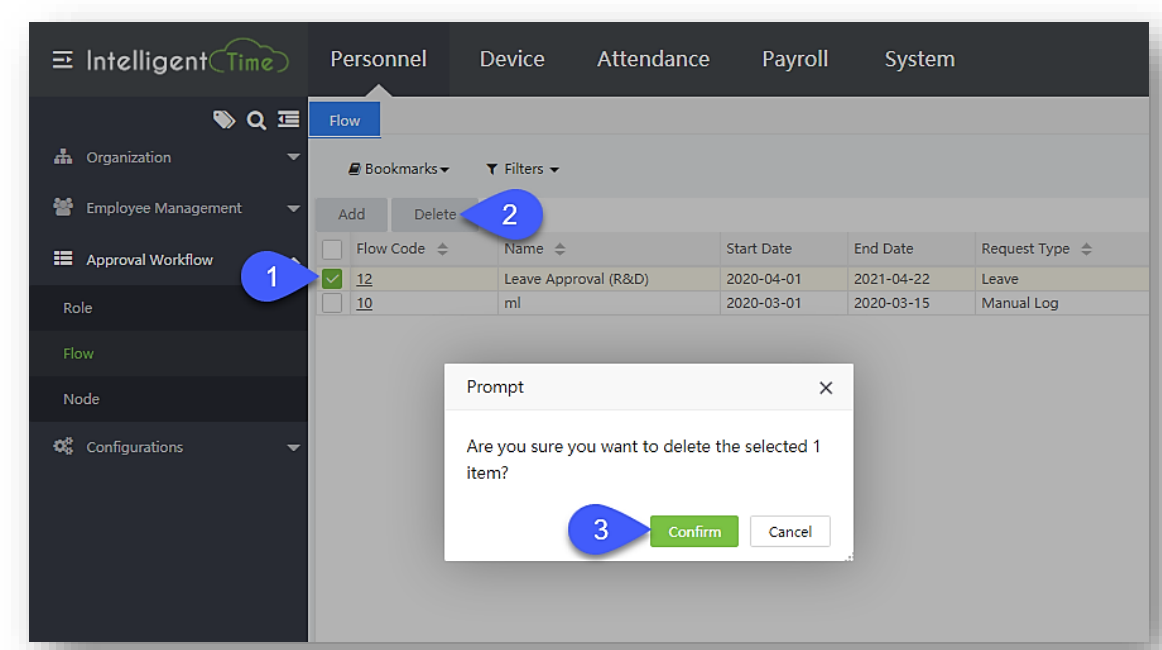1162x650 pixels.
Task: Close the Prompt dialog with the X
Action: click(x=825, y=388)
